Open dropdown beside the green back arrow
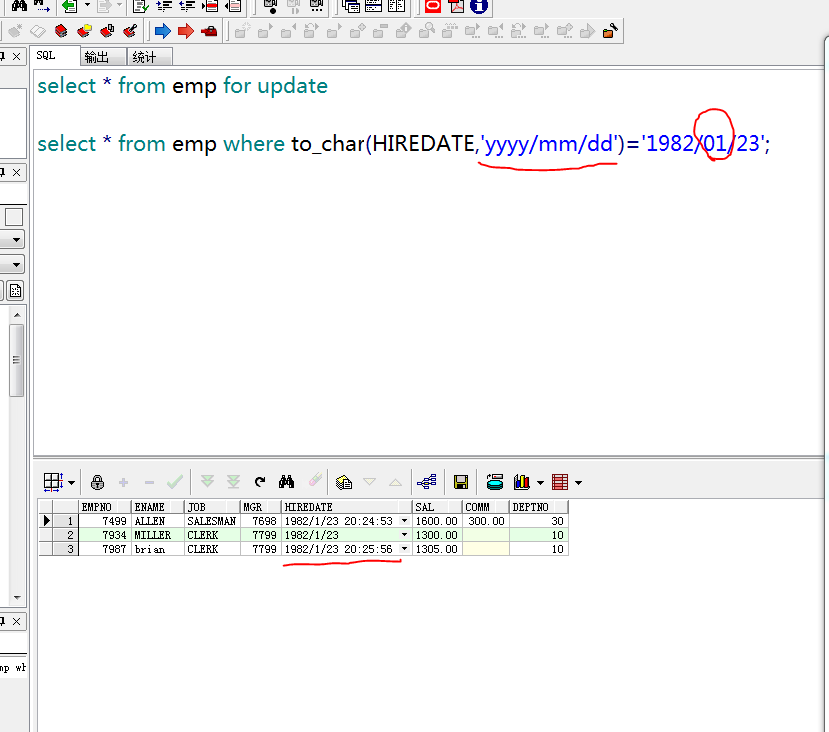This screenshot has height=732, width=829. tap(88, 5)
